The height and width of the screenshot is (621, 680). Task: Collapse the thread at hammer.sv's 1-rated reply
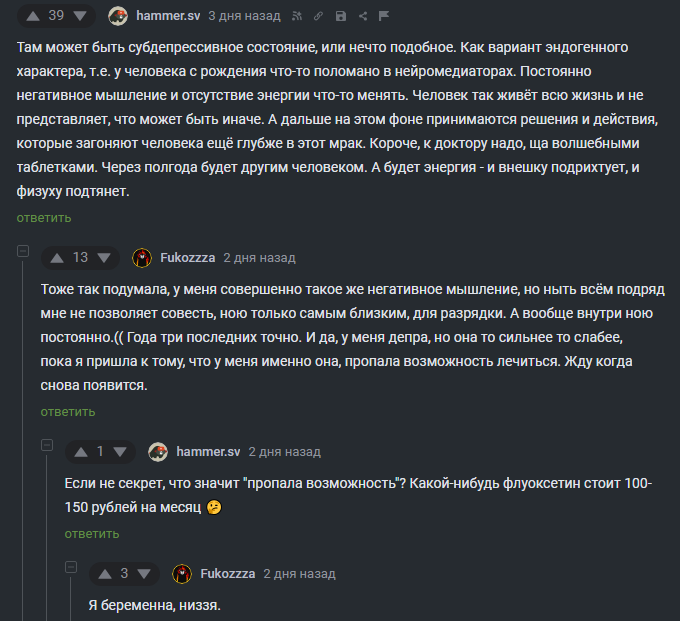(x=46, y=446)
